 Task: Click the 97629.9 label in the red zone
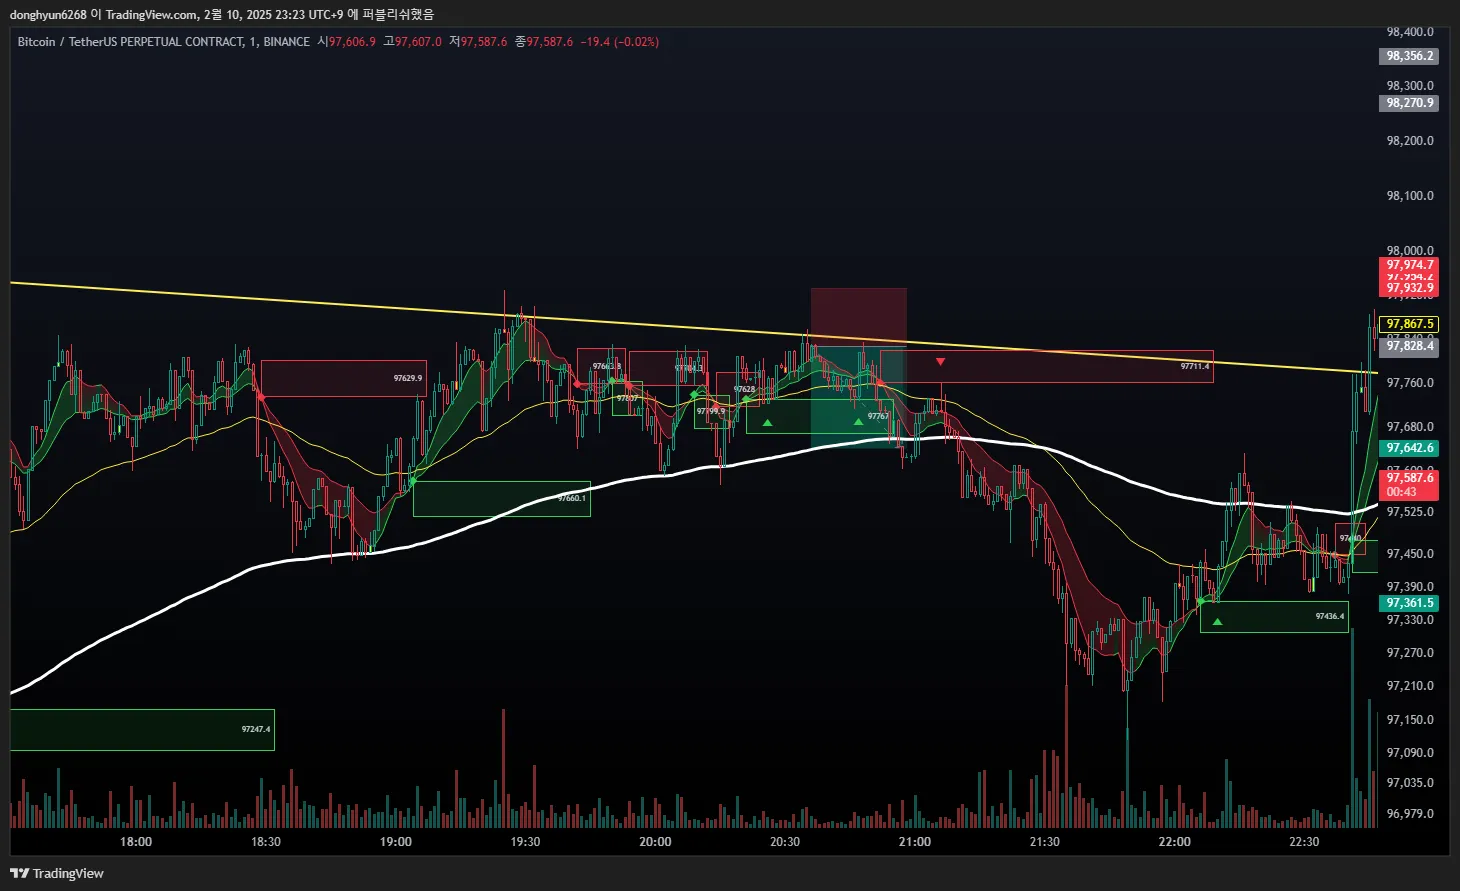pyautogui.click(x=408, y=379)
